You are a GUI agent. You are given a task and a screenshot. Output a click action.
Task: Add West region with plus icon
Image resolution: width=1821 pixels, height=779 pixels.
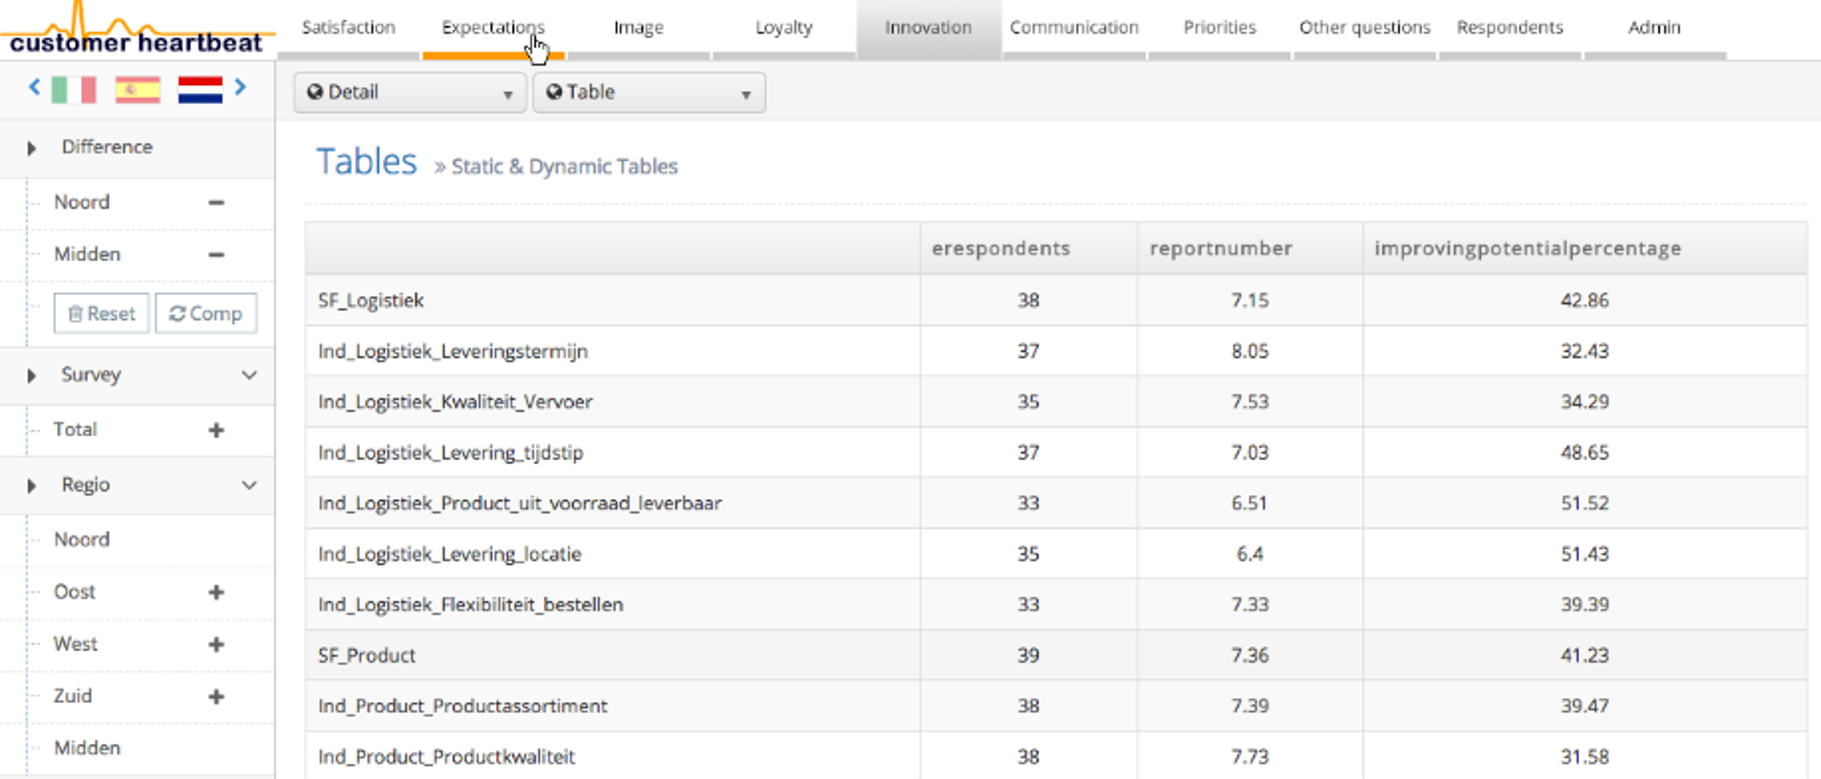click(x=216, y=644)
